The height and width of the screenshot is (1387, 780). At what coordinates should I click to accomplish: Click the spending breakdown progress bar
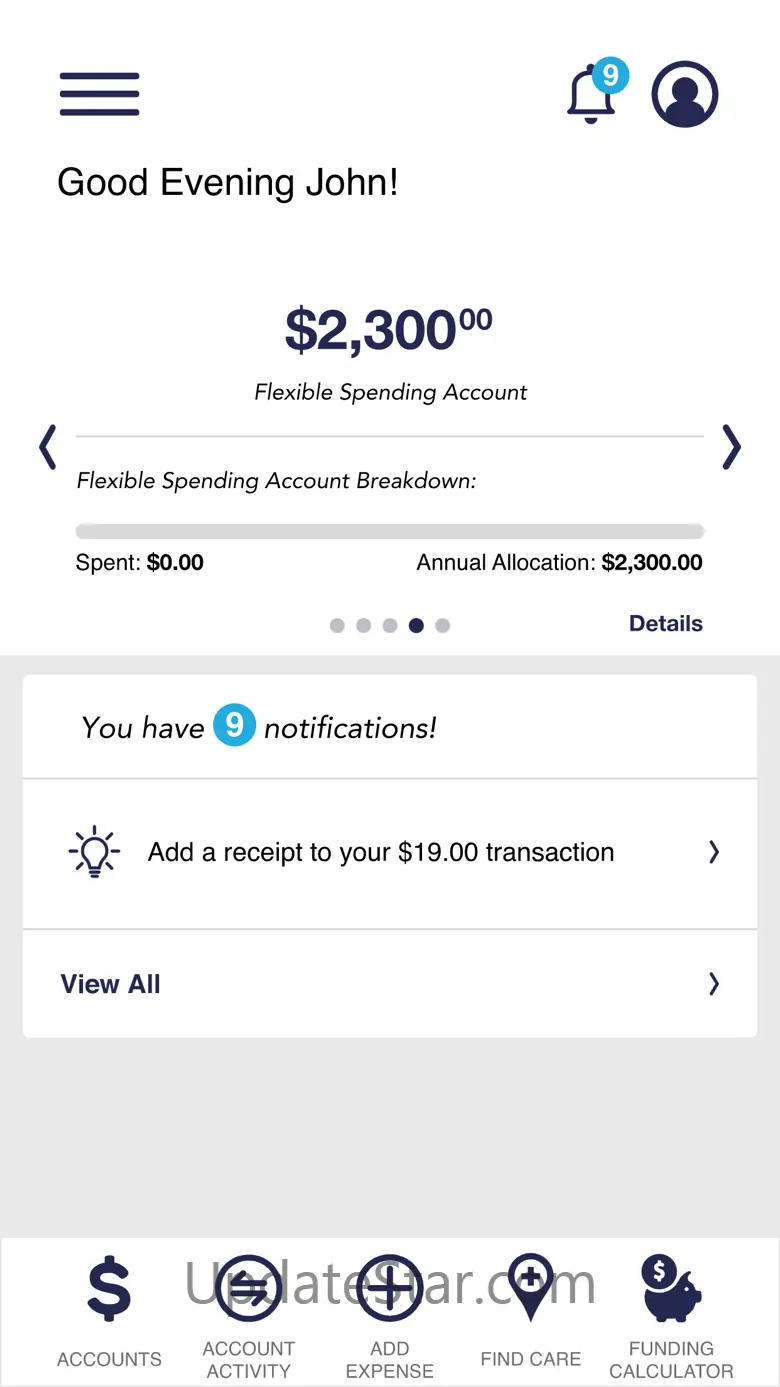click(x=390, y=532)
